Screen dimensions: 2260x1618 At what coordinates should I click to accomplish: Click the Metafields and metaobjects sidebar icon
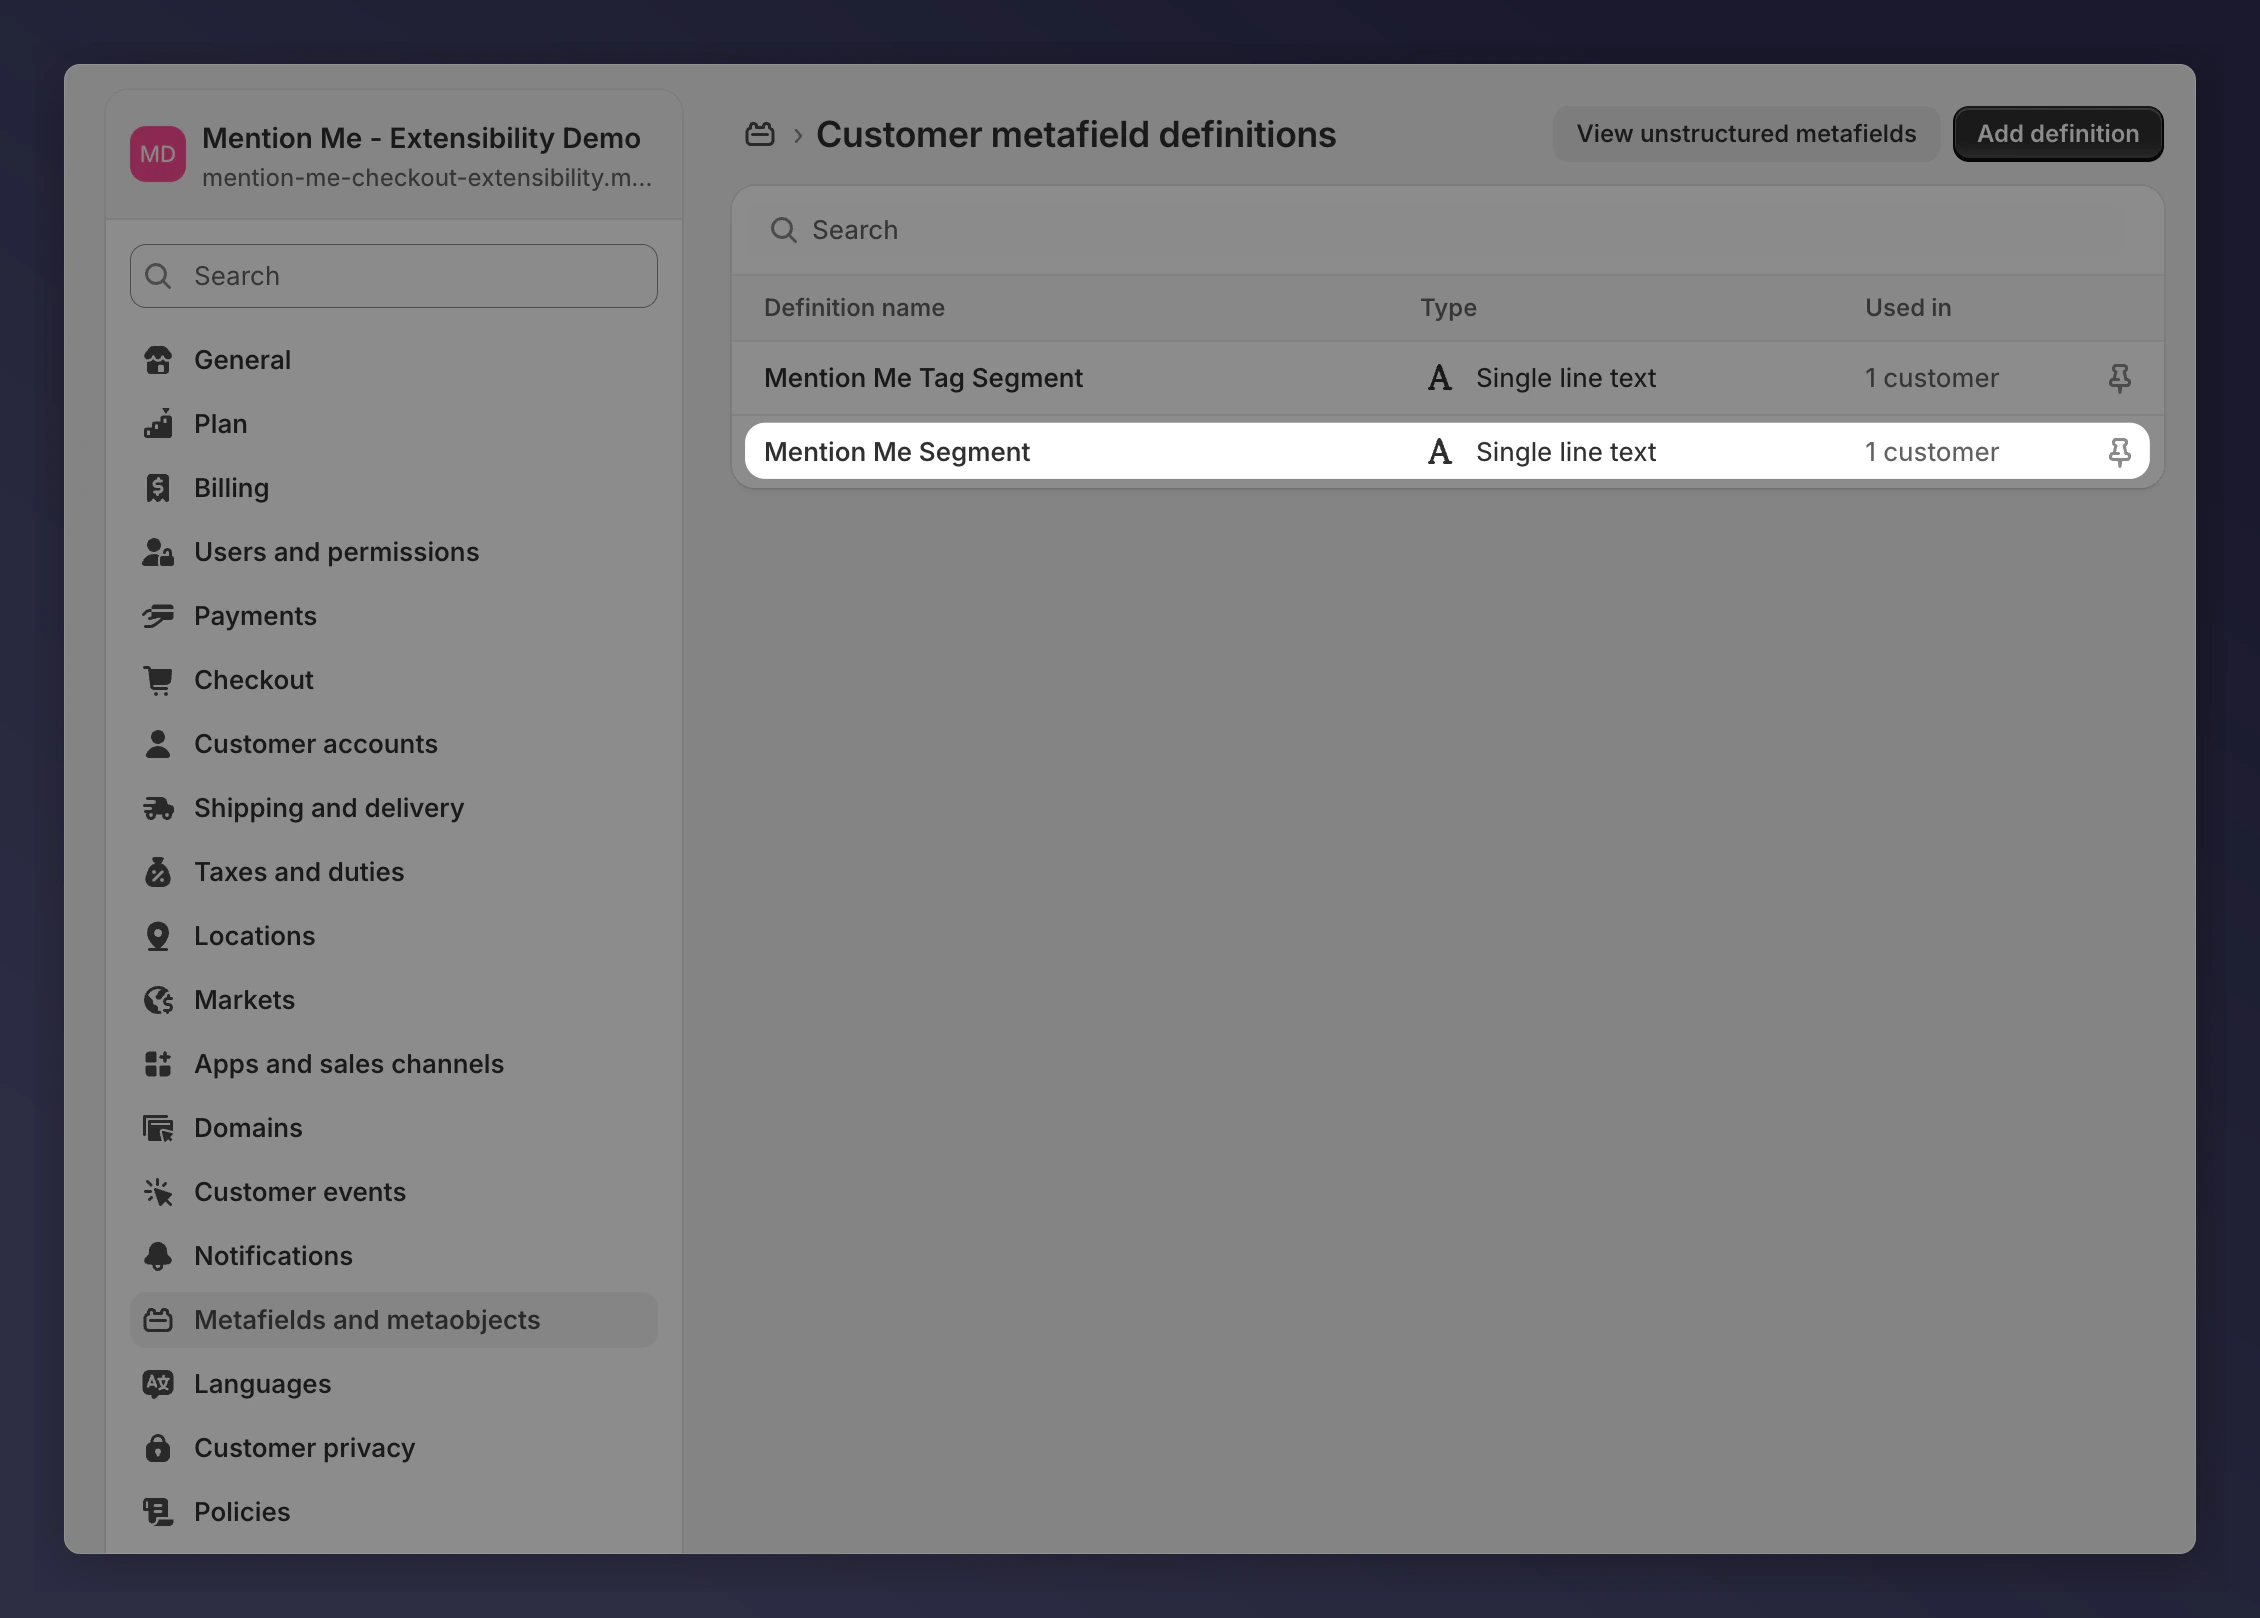(x=158, y=1320)
